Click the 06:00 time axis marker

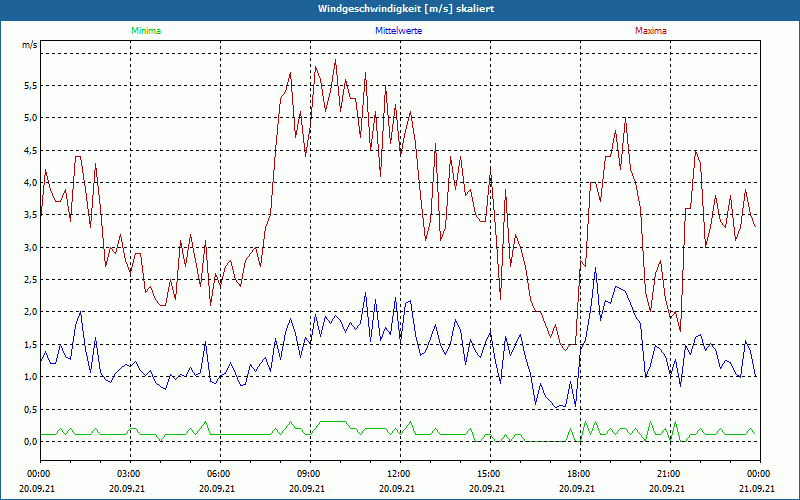click(219, 474)
